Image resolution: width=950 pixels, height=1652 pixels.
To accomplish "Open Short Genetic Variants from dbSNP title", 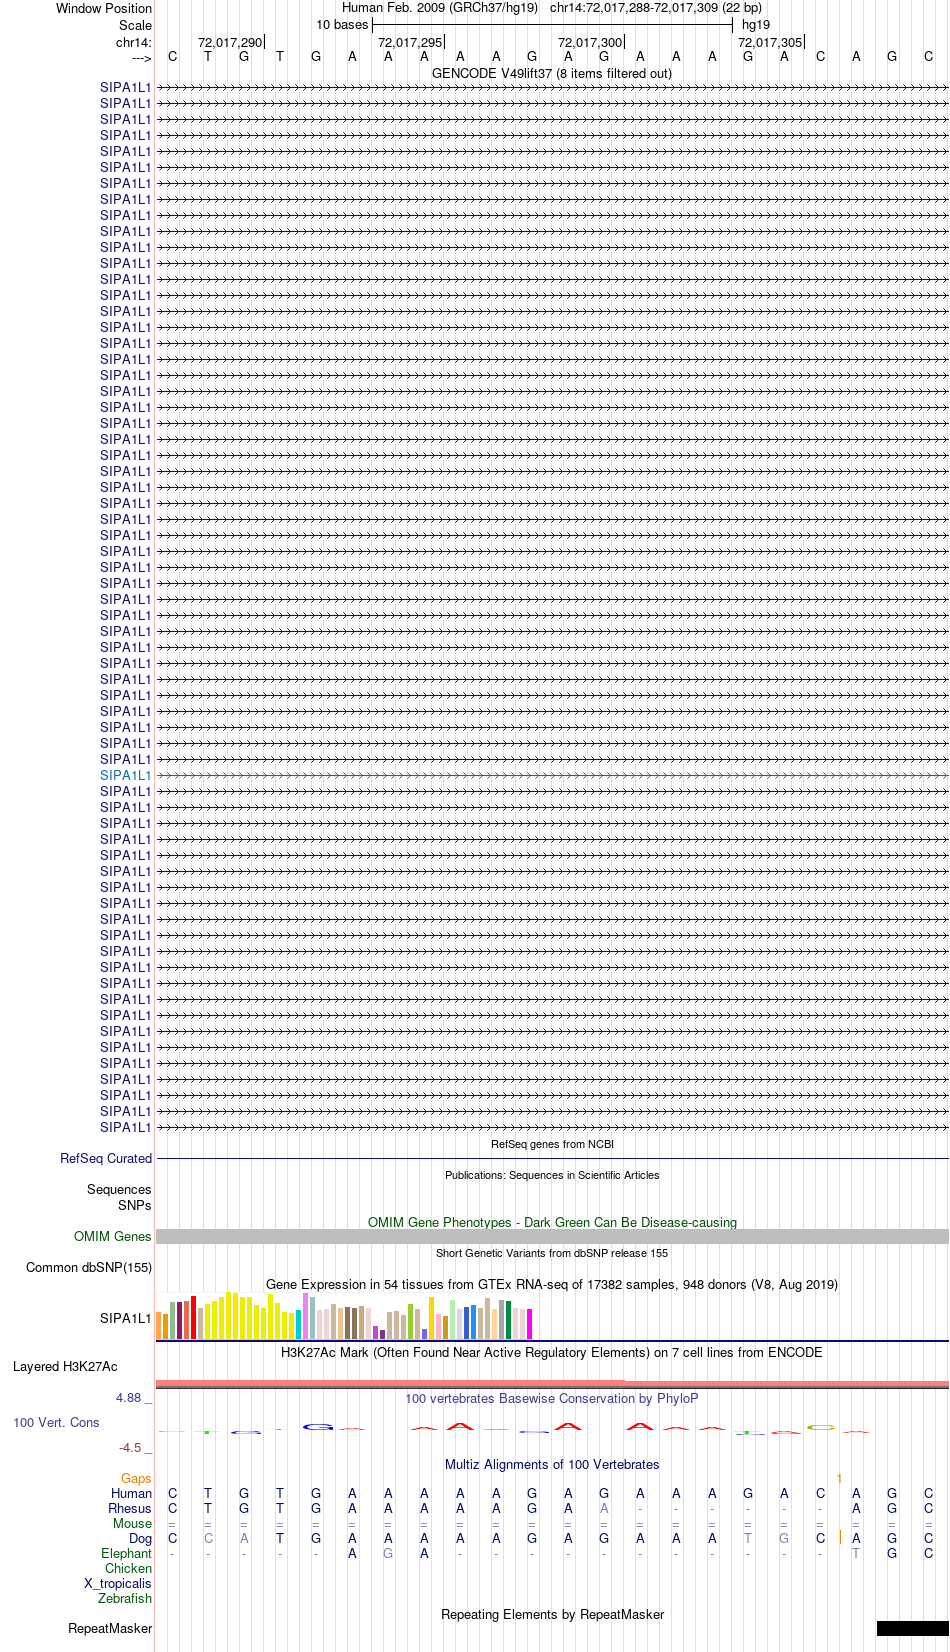I will click(552, 1253).
